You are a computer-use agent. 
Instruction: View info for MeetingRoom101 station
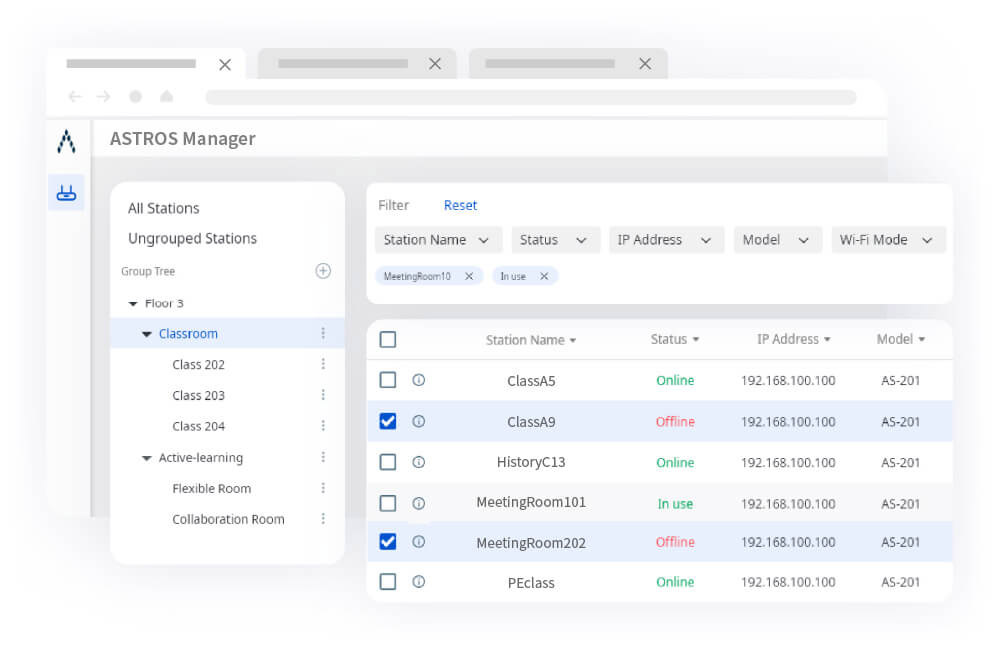click(x=419, y=503)
